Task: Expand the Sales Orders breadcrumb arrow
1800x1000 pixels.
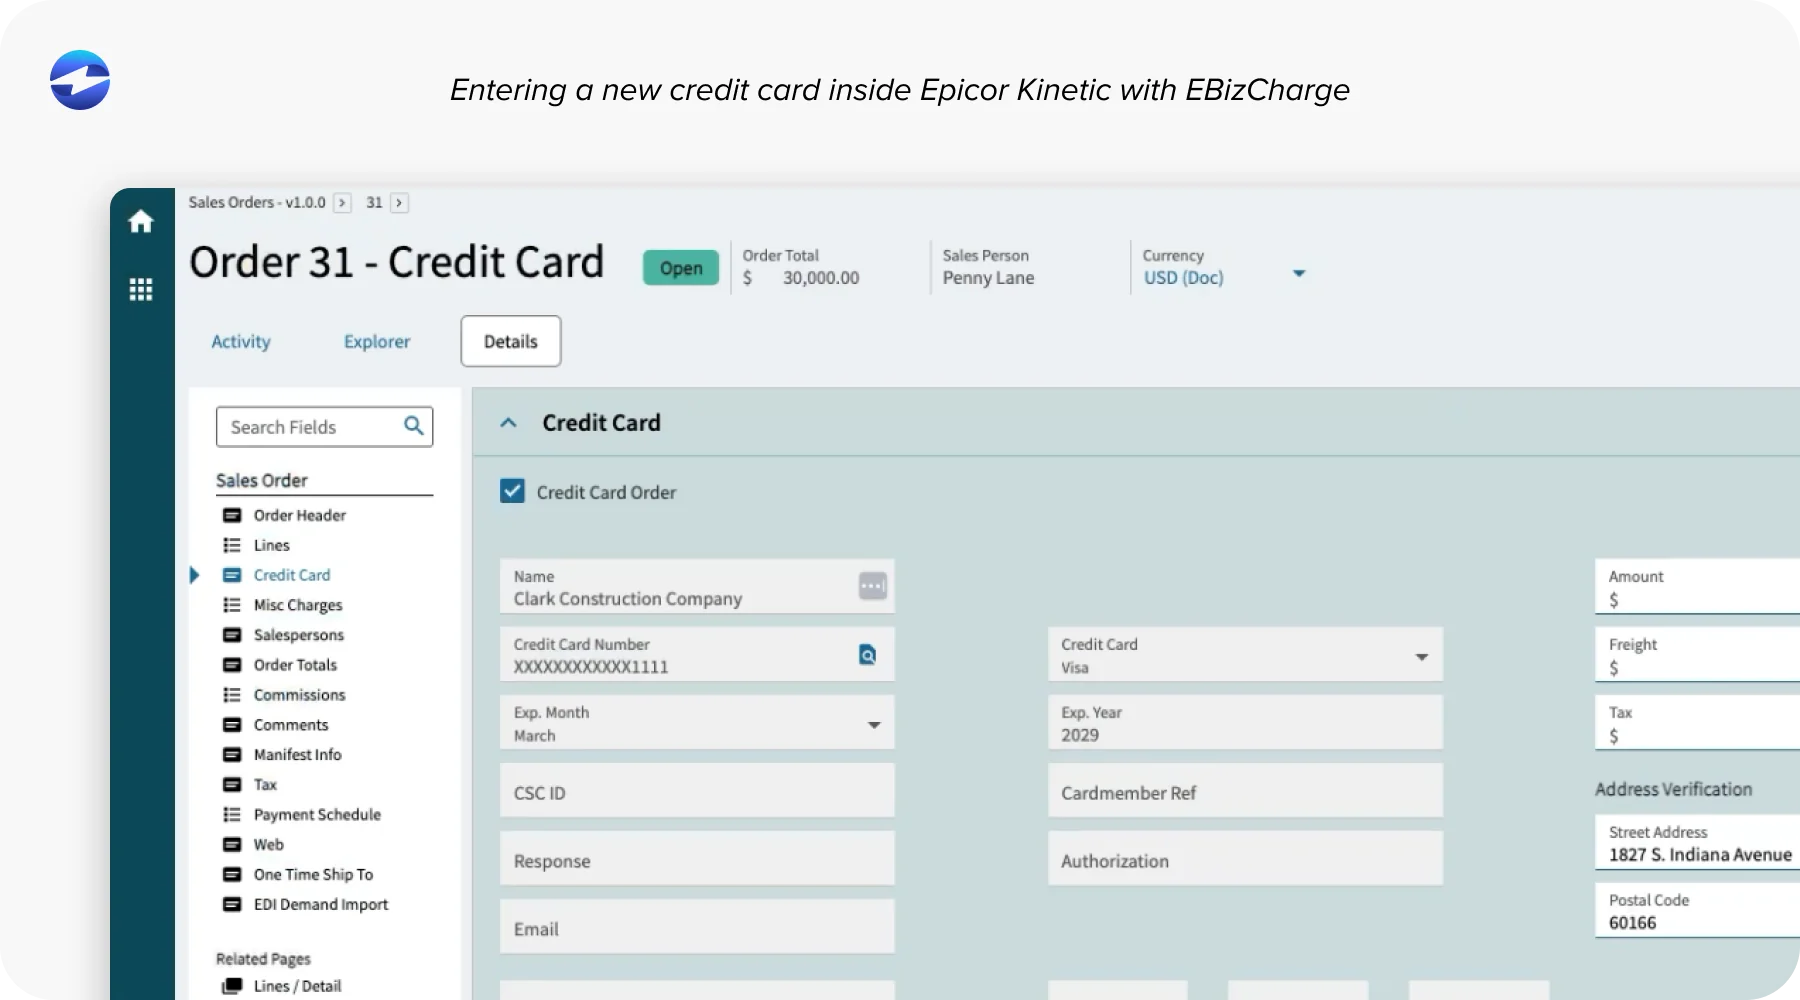Action: coord(342,203)
